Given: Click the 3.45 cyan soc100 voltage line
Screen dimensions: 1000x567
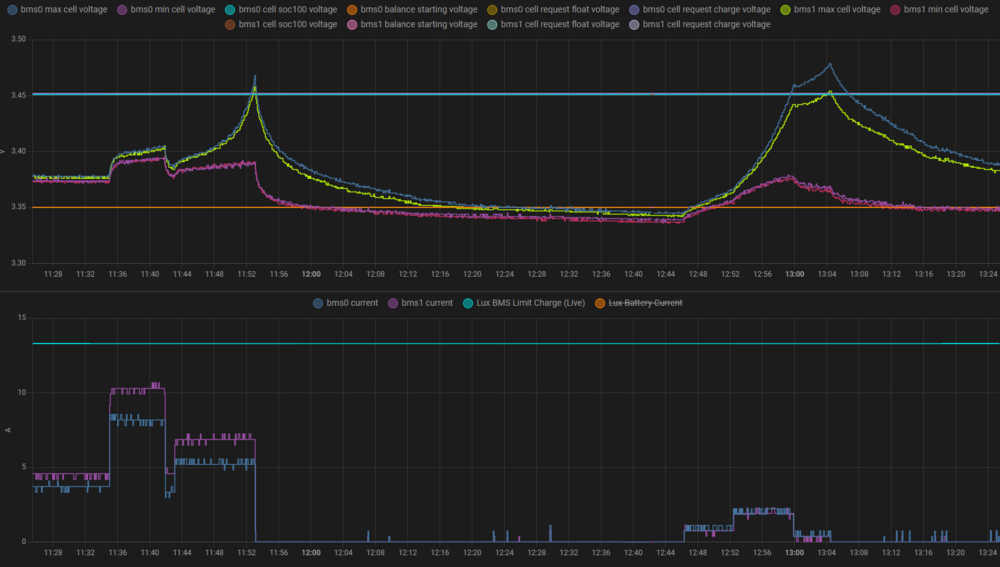Looking at the screenshot, I should (x=500, y=94).
